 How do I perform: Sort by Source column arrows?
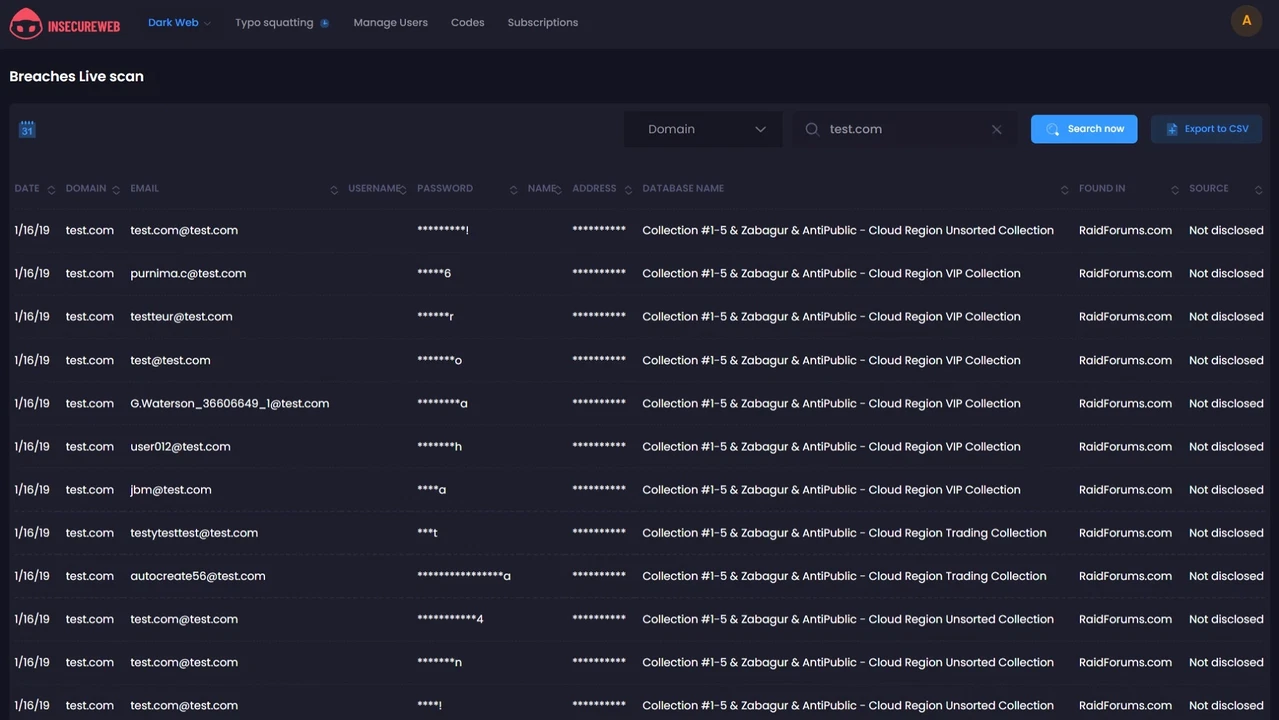pos(1257,189)
